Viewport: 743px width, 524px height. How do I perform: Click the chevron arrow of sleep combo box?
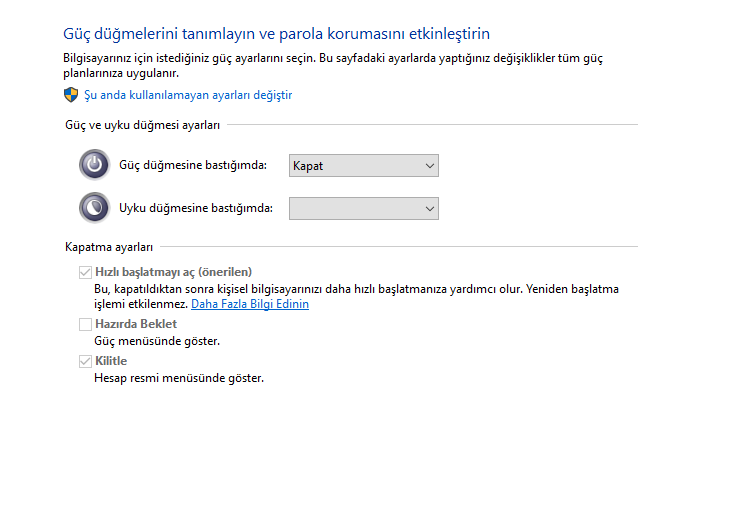[x=430, y=209]
